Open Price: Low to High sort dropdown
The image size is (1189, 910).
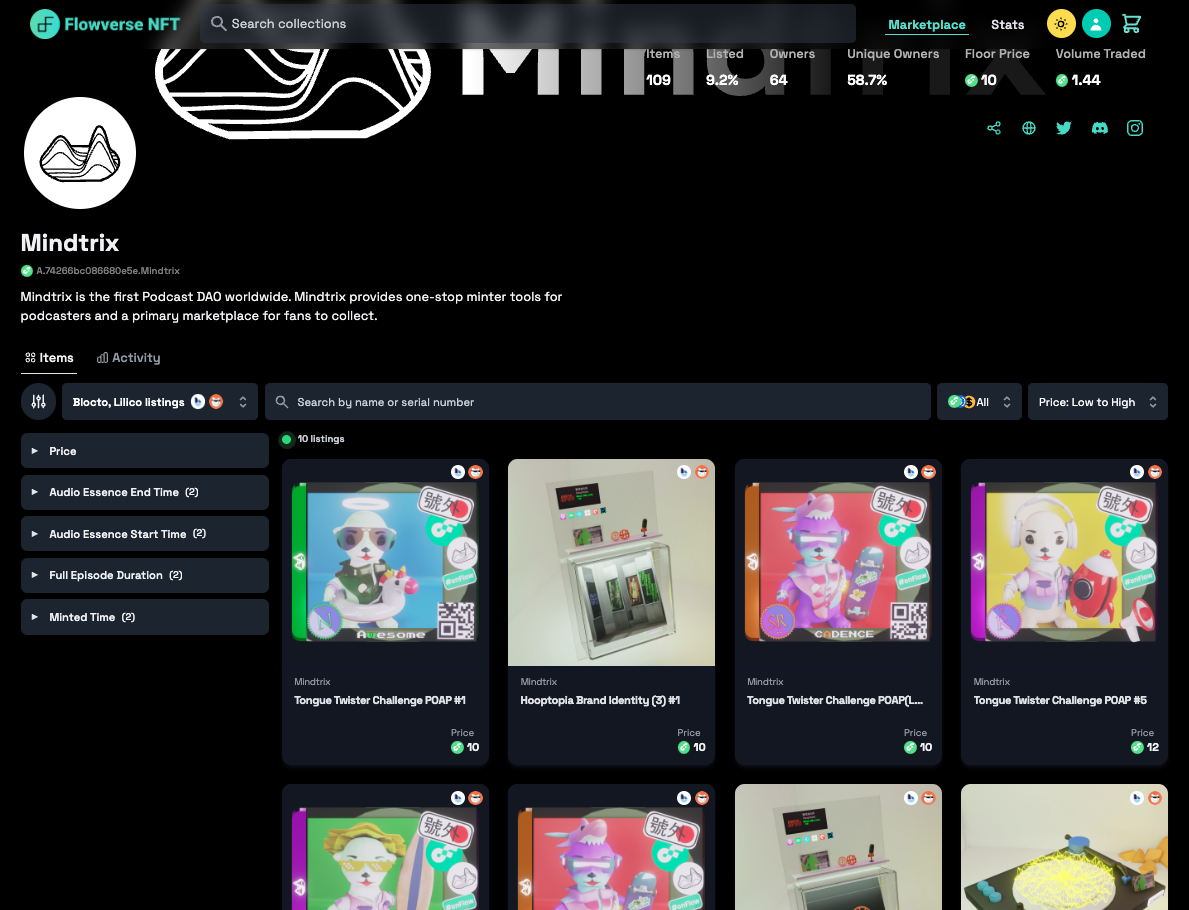pos(1097,402)
